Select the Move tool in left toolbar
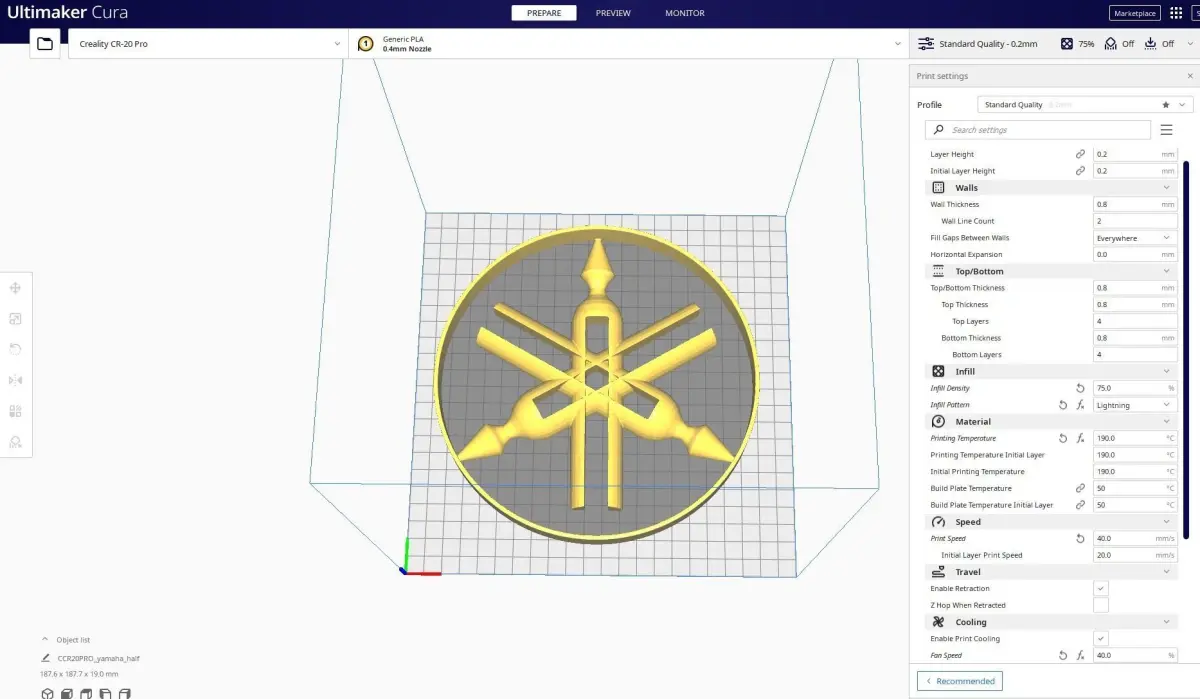The height and width of the screenshot is (699, 1200). pyautogui.click(x=16, y=288)
